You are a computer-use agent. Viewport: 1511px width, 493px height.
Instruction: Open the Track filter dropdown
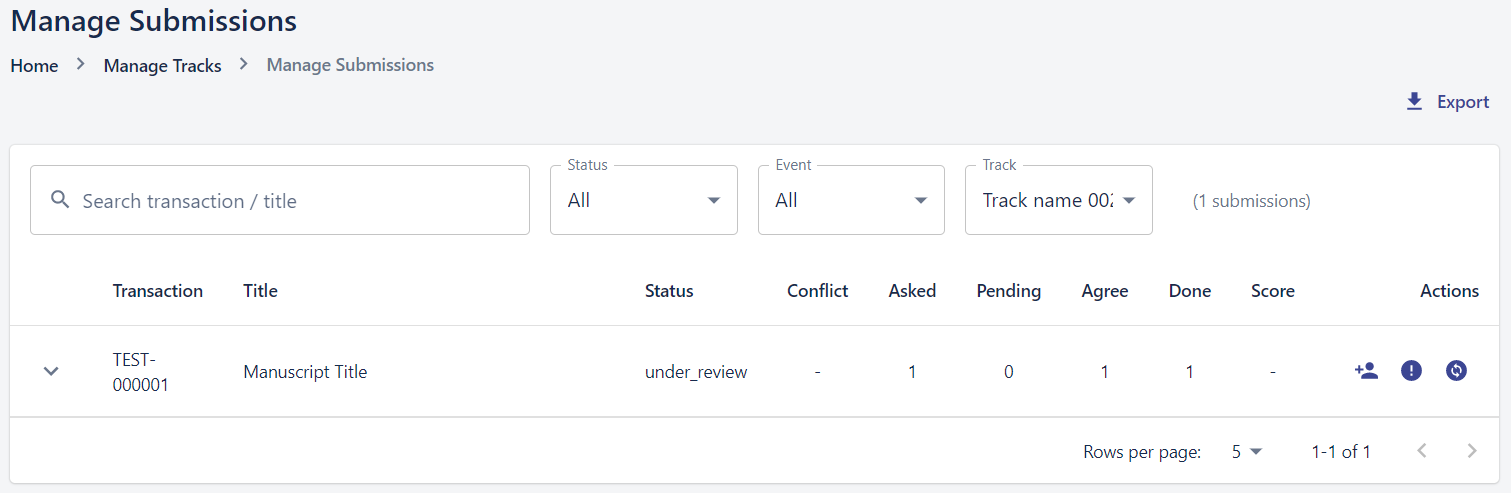1058,200
